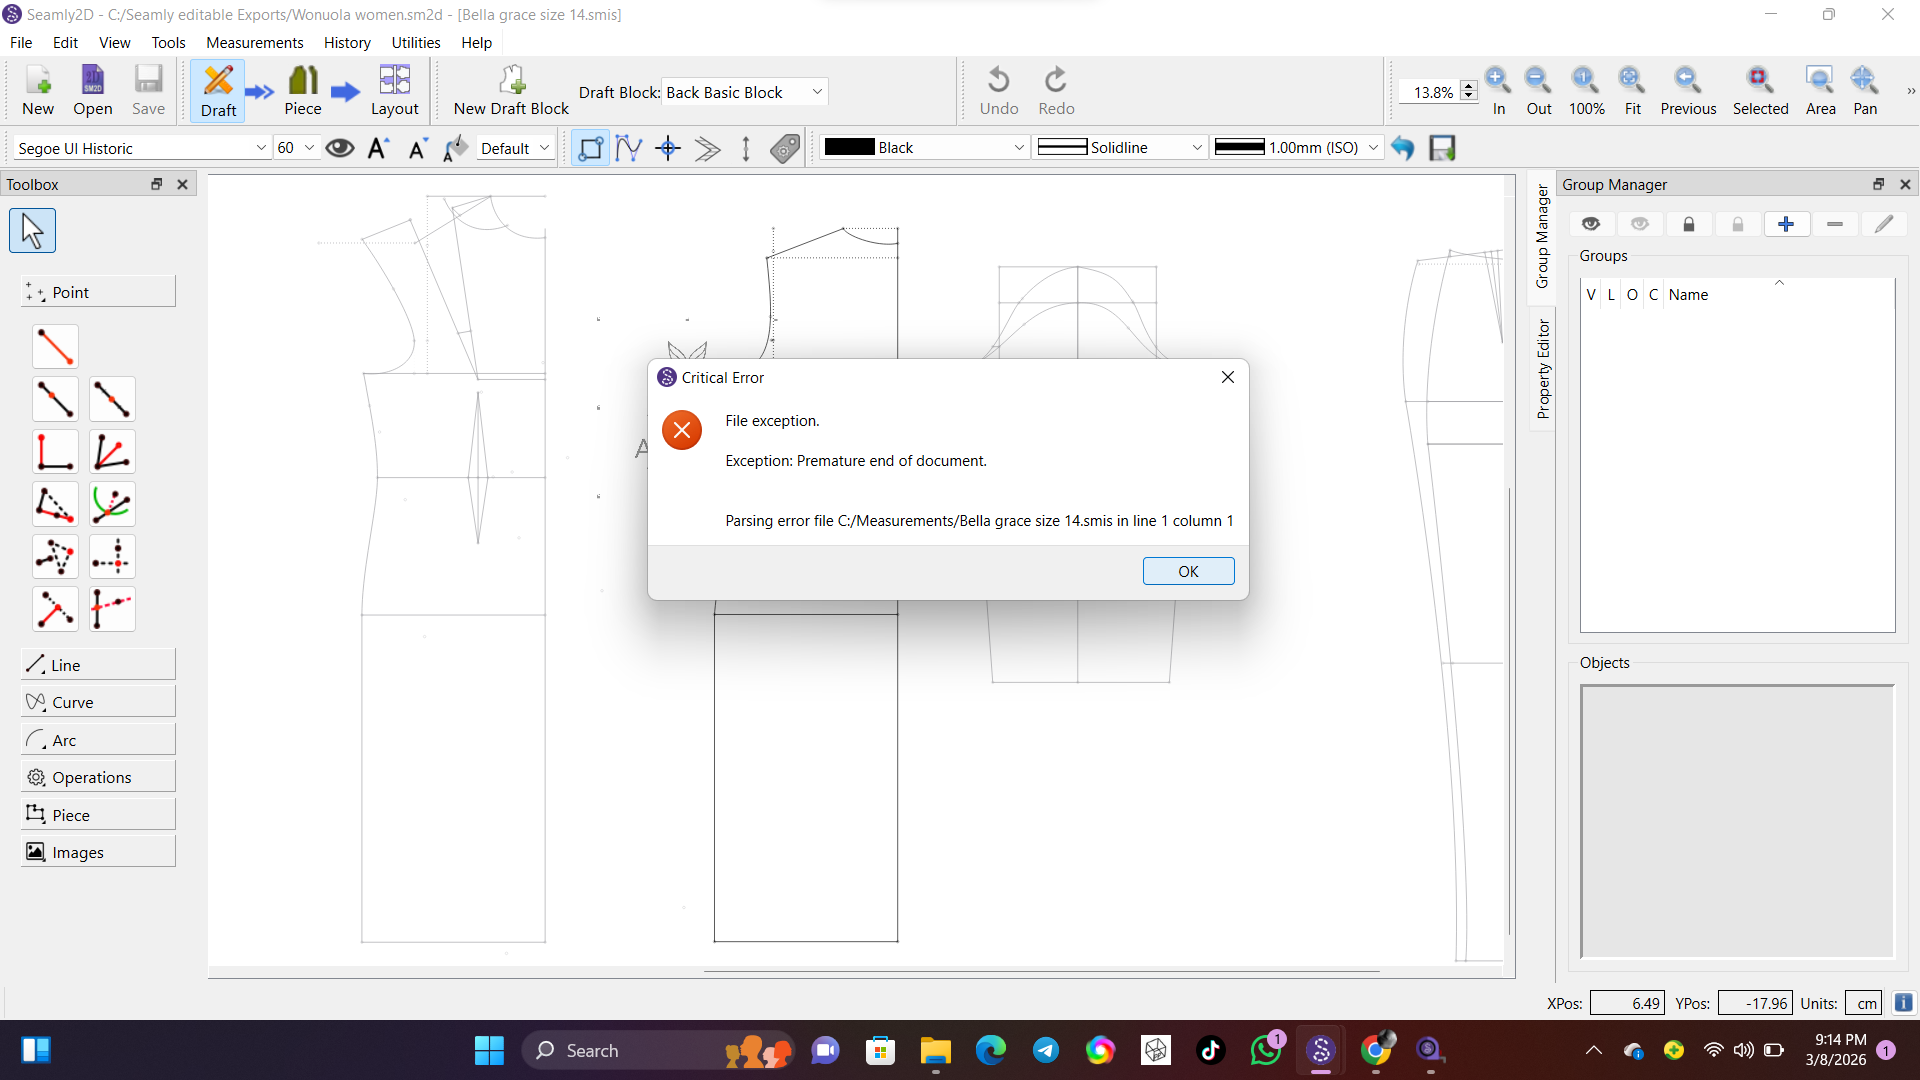This screenshot has width=1920, height=1080.
Task: Click the Pointer arrow tool in Toolbox
Action: 32,231
